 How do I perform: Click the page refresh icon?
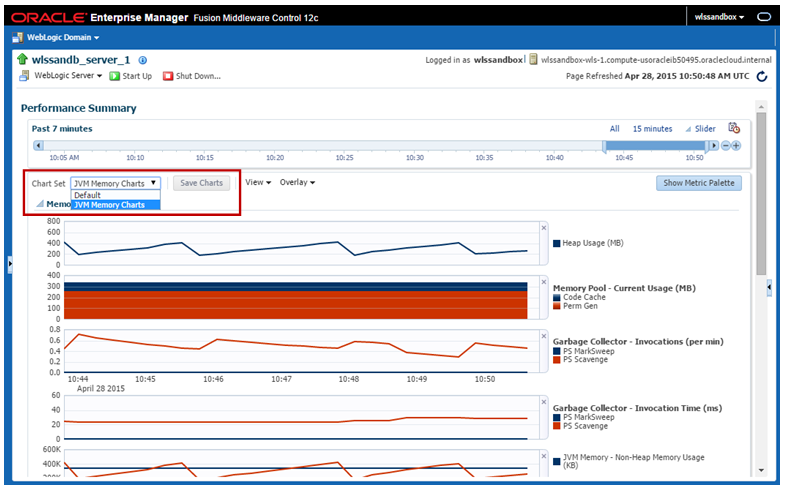(x=762, y=76)
